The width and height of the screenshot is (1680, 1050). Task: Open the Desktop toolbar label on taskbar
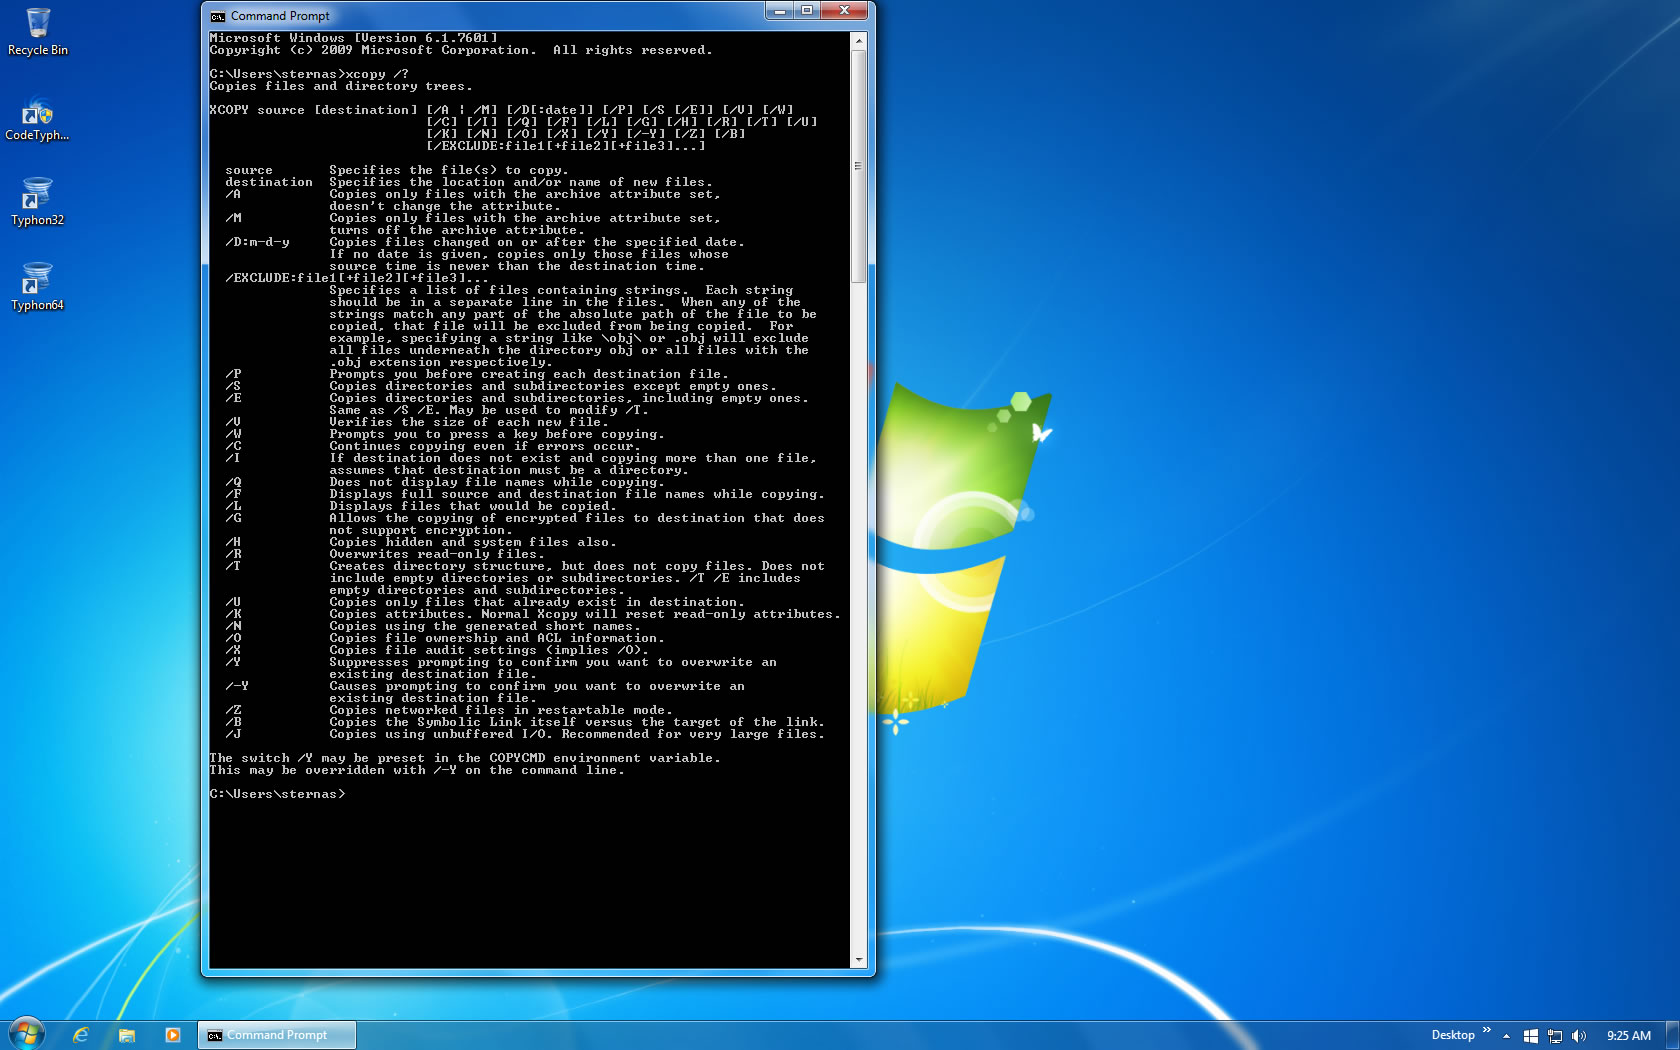[1452, 1035]
